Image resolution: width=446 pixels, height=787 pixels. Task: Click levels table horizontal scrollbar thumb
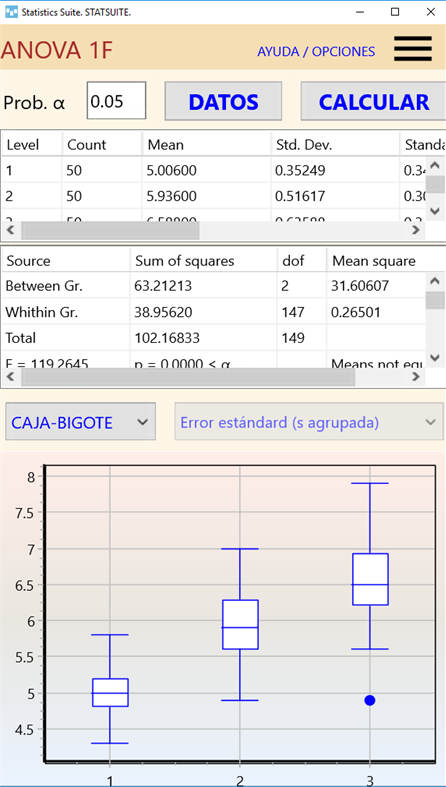110,230
